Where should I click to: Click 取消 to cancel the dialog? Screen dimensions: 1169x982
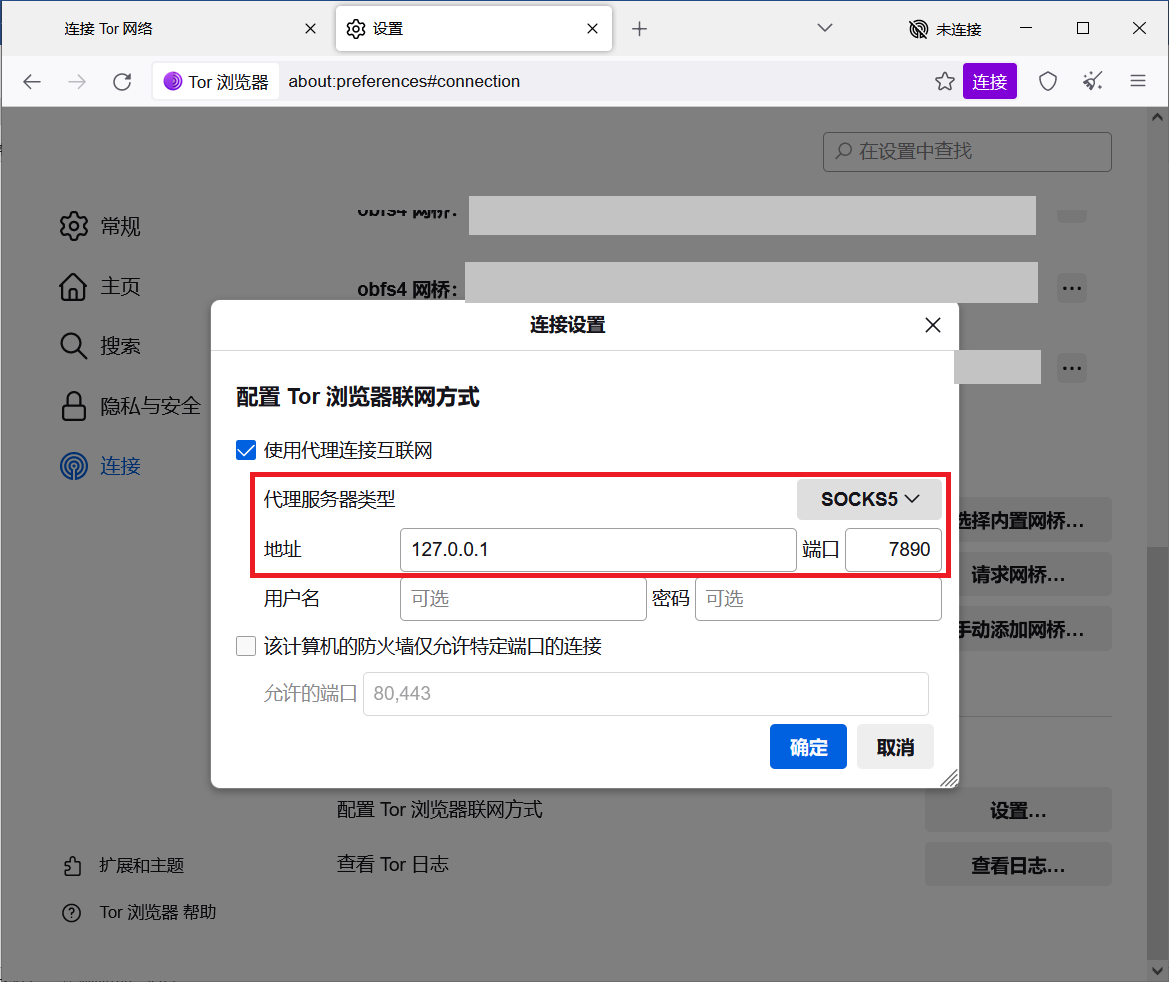pos(895,746)
